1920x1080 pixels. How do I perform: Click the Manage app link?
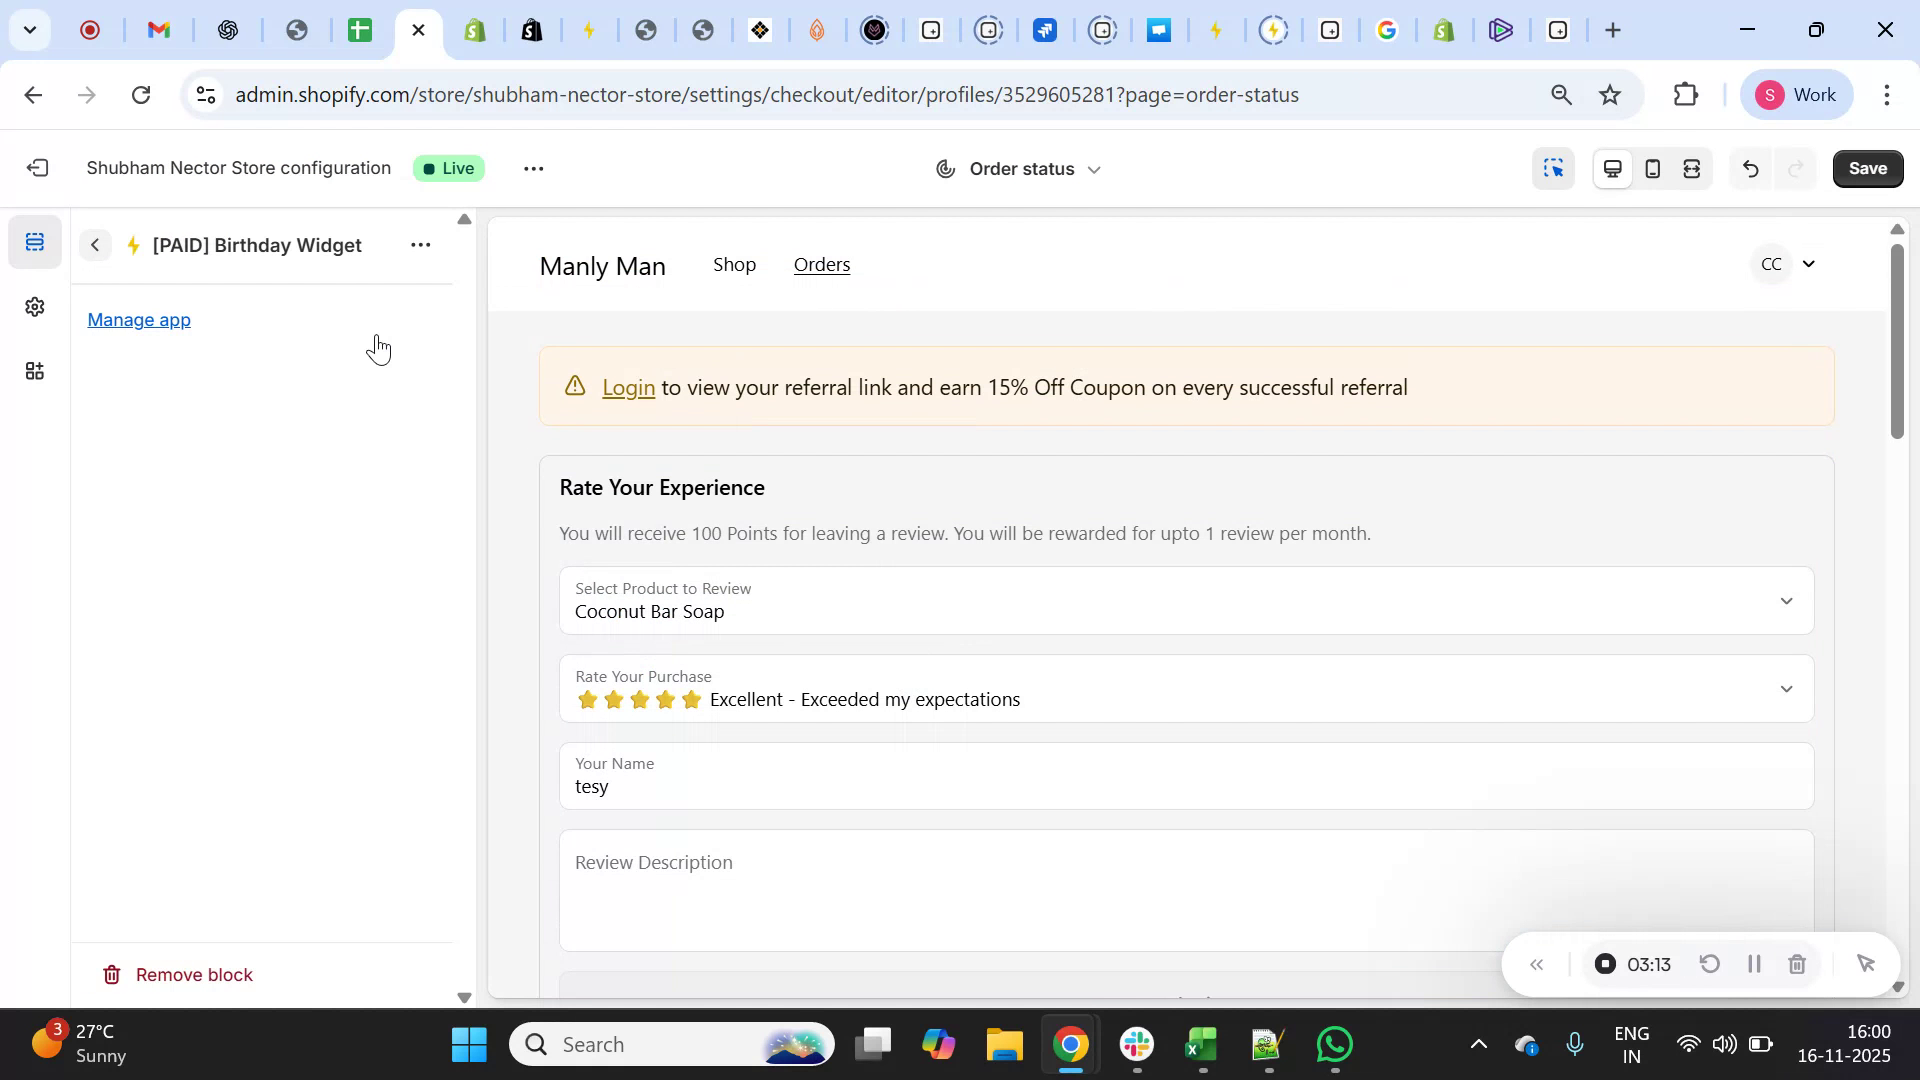(138, 320)
